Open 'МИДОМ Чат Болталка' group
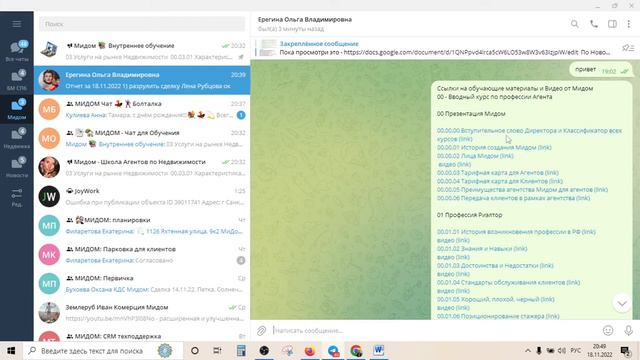This screenshot has height=360, width=640. coord(142,109)
